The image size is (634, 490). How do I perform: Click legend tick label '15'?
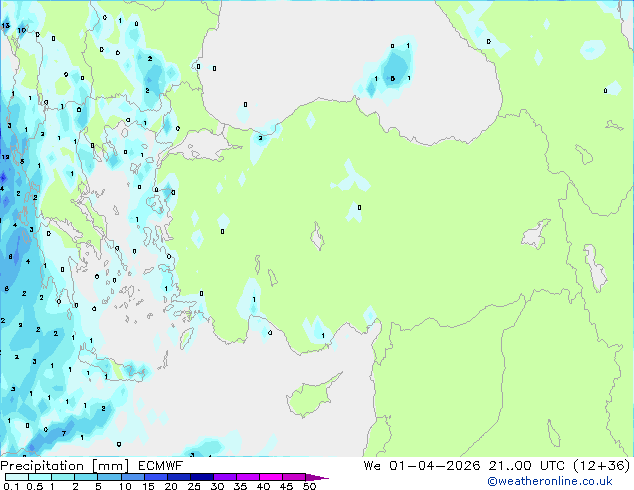[x=148, y=486]
